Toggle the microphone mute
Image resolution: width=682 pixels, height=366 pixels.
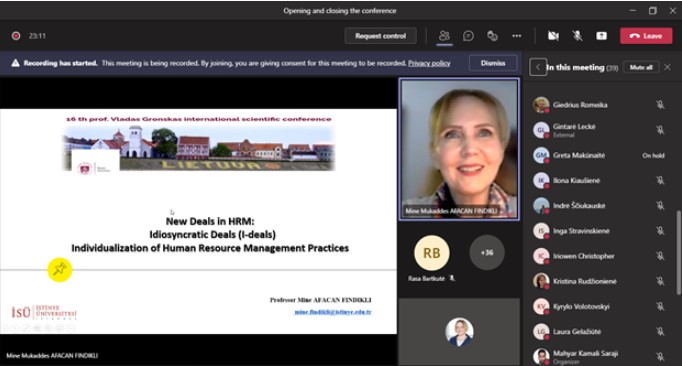(x=577, y=36)
